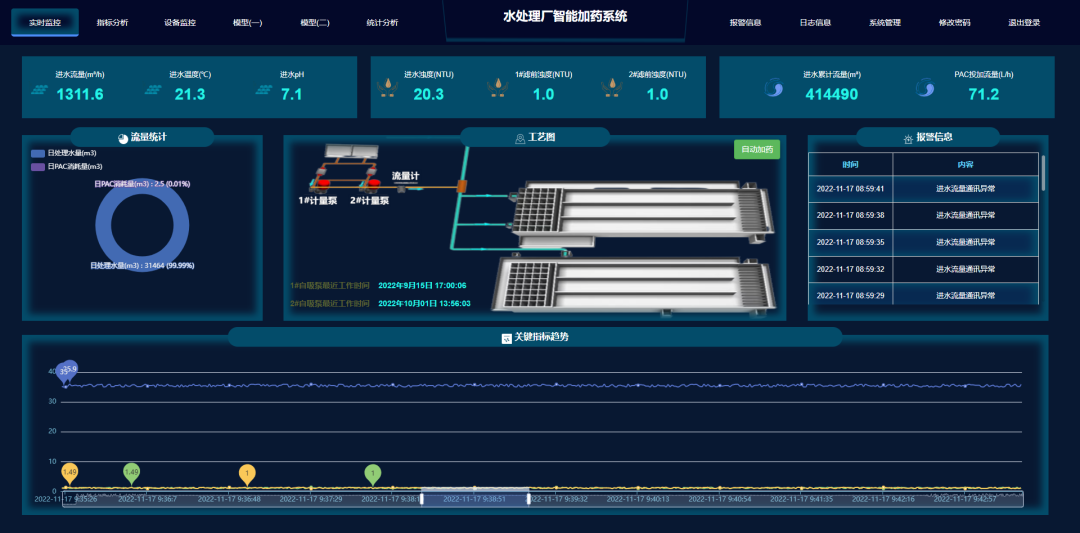Open the 修改密码 link
Image resolution: width=1080 pixels, height=533 pixels.
coord(954,22)
